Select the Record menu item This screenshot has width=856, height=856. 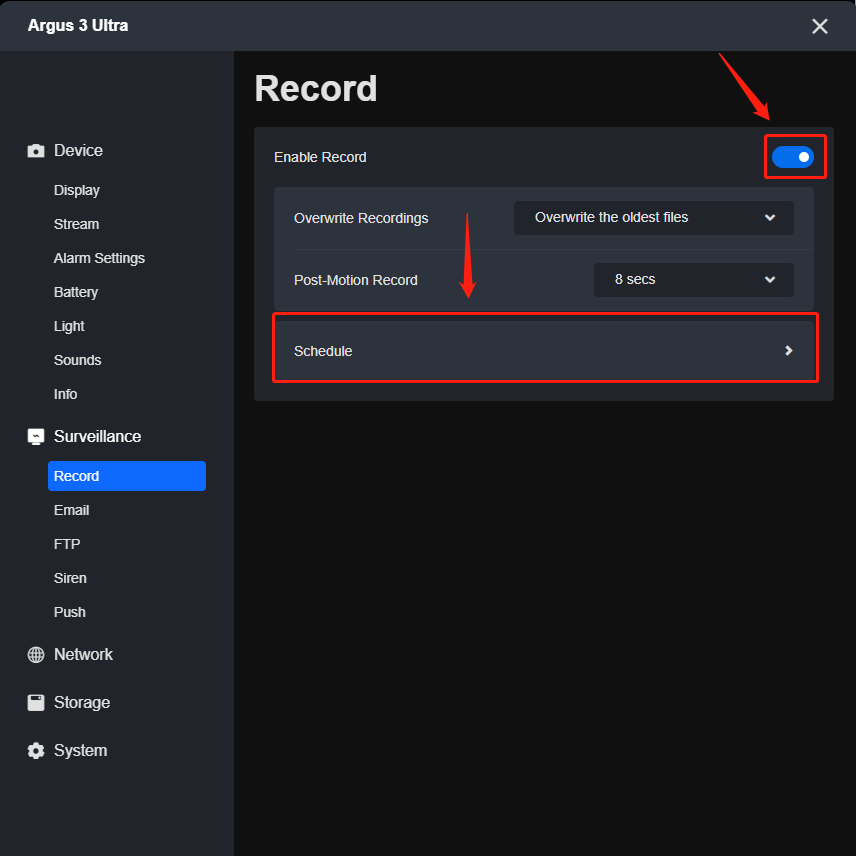[x=127, y=475]
